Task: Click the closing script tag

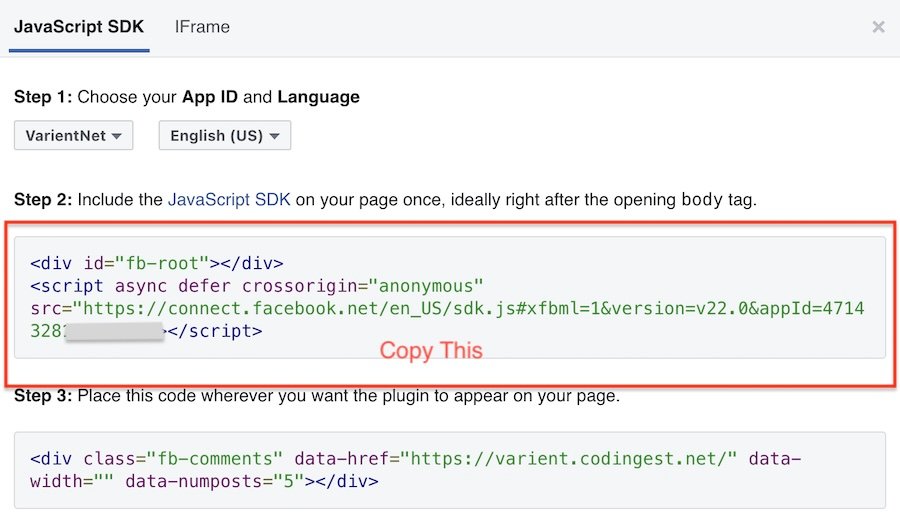Action: pos(215,331)
